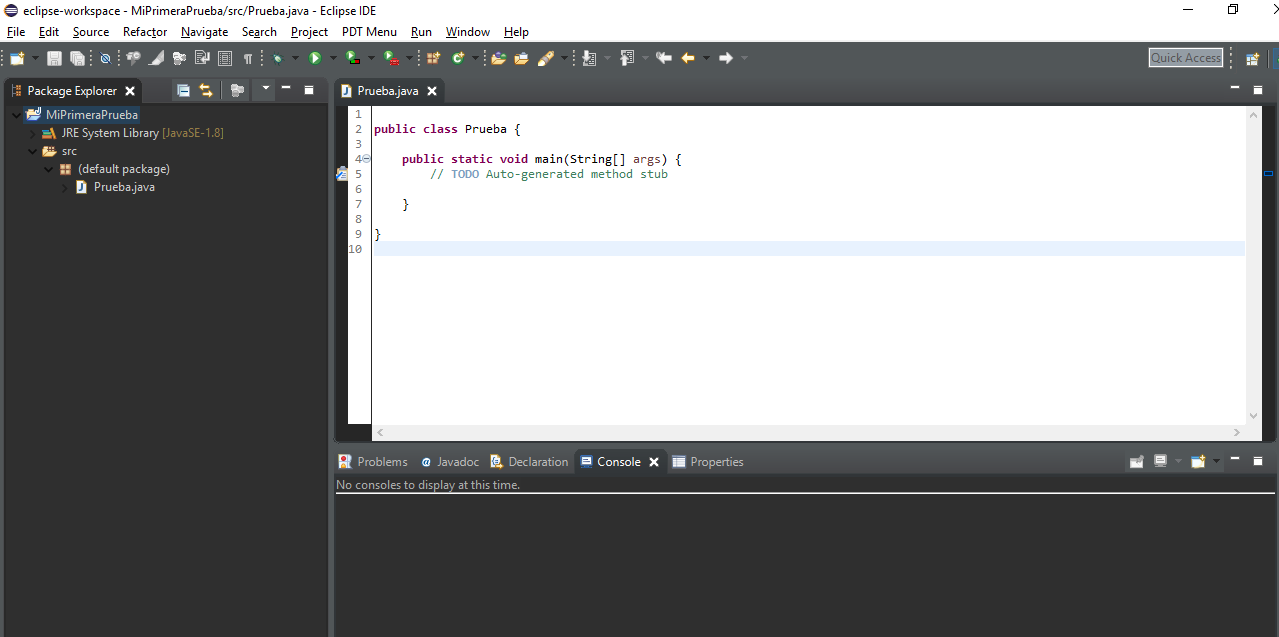This screenshot has height=637, width=1279.
Task: Click the New Java Class icon
Action: 457,59
